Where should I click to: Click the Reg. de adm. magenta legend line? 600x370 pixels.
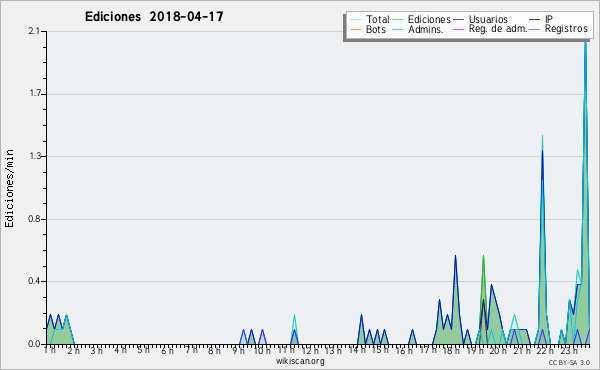coord(458,29)
